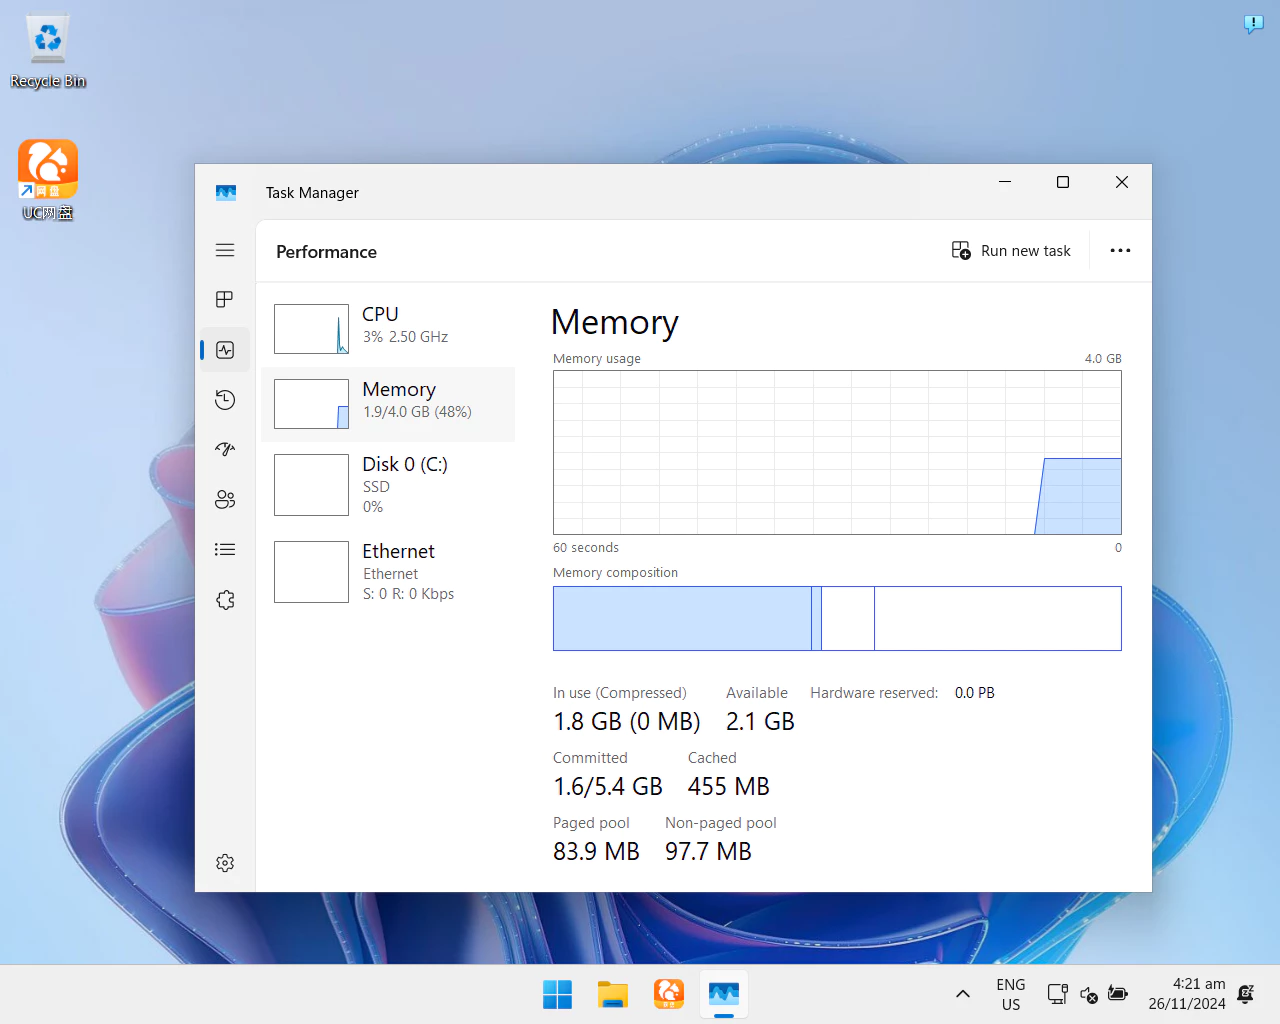Close the Task Manager window
The width and height of the screenshot is (1280, 1024).
click(1122, 182)
